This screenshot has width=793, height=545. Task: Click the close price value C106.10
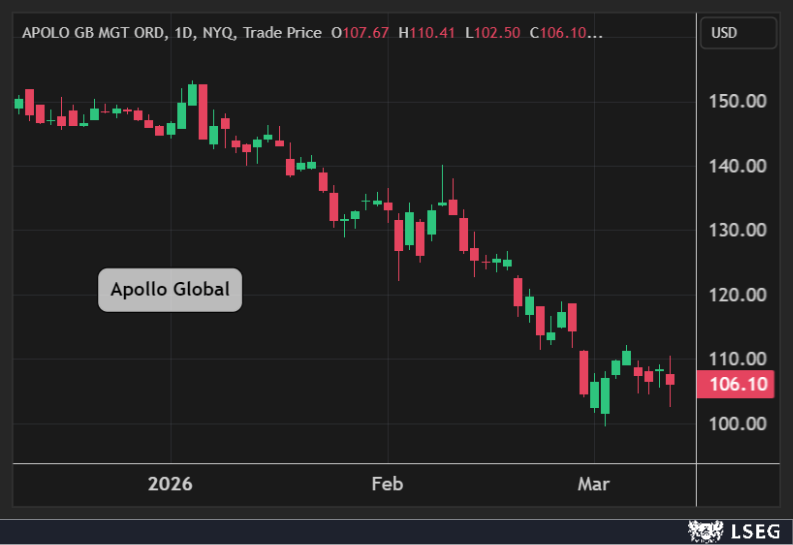(565, 33)
